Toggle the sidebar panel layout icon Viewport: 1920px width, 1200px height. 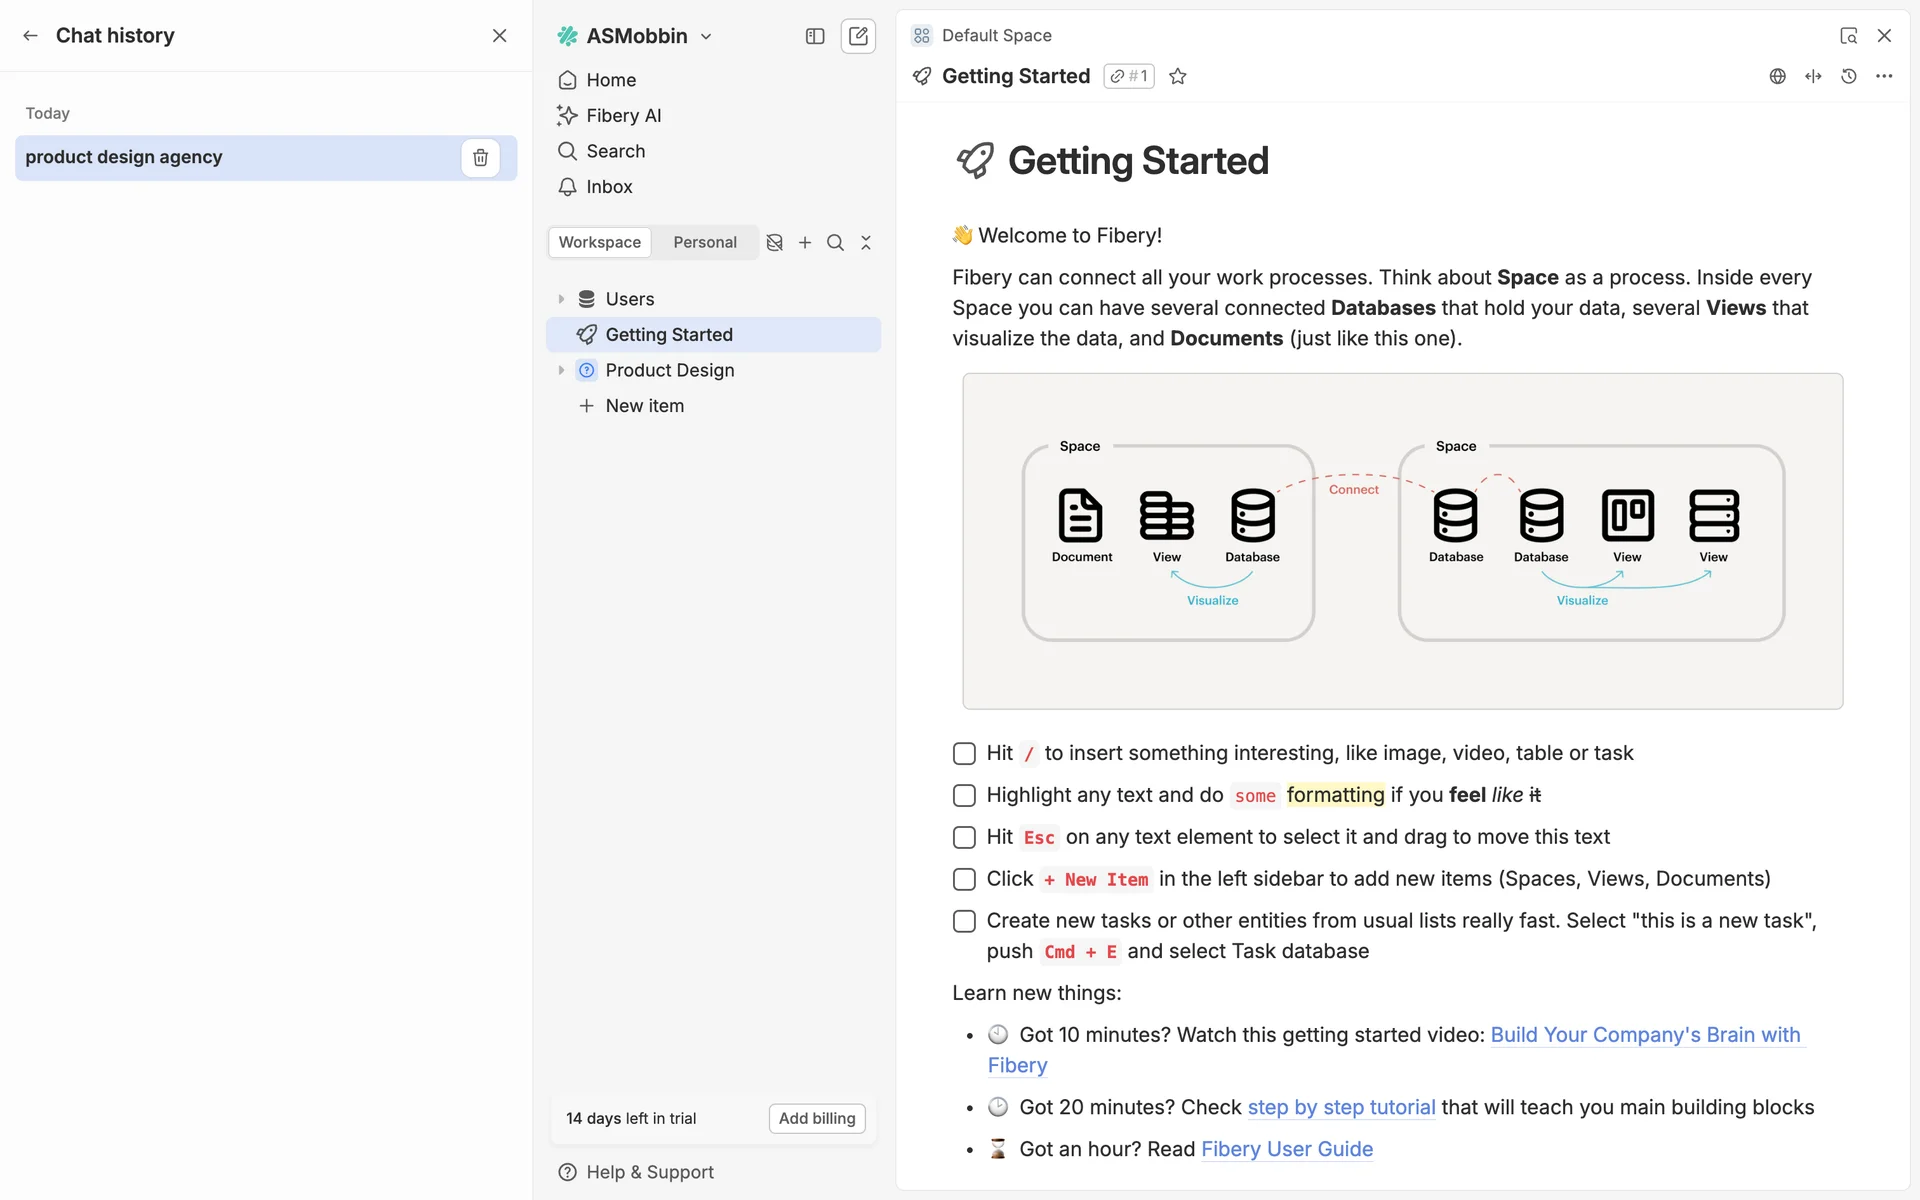tap(815, 36)
